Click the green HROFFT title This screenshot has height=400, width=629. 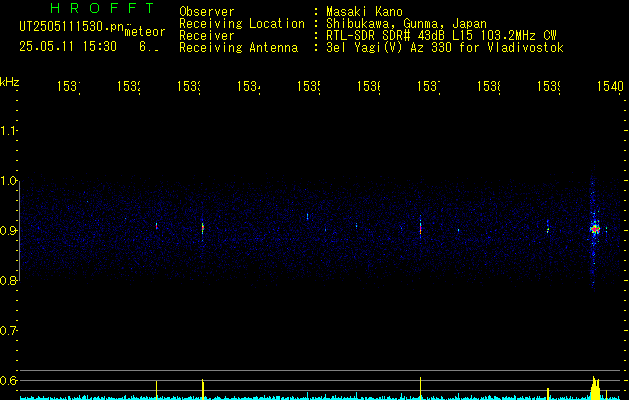[103, 8]
